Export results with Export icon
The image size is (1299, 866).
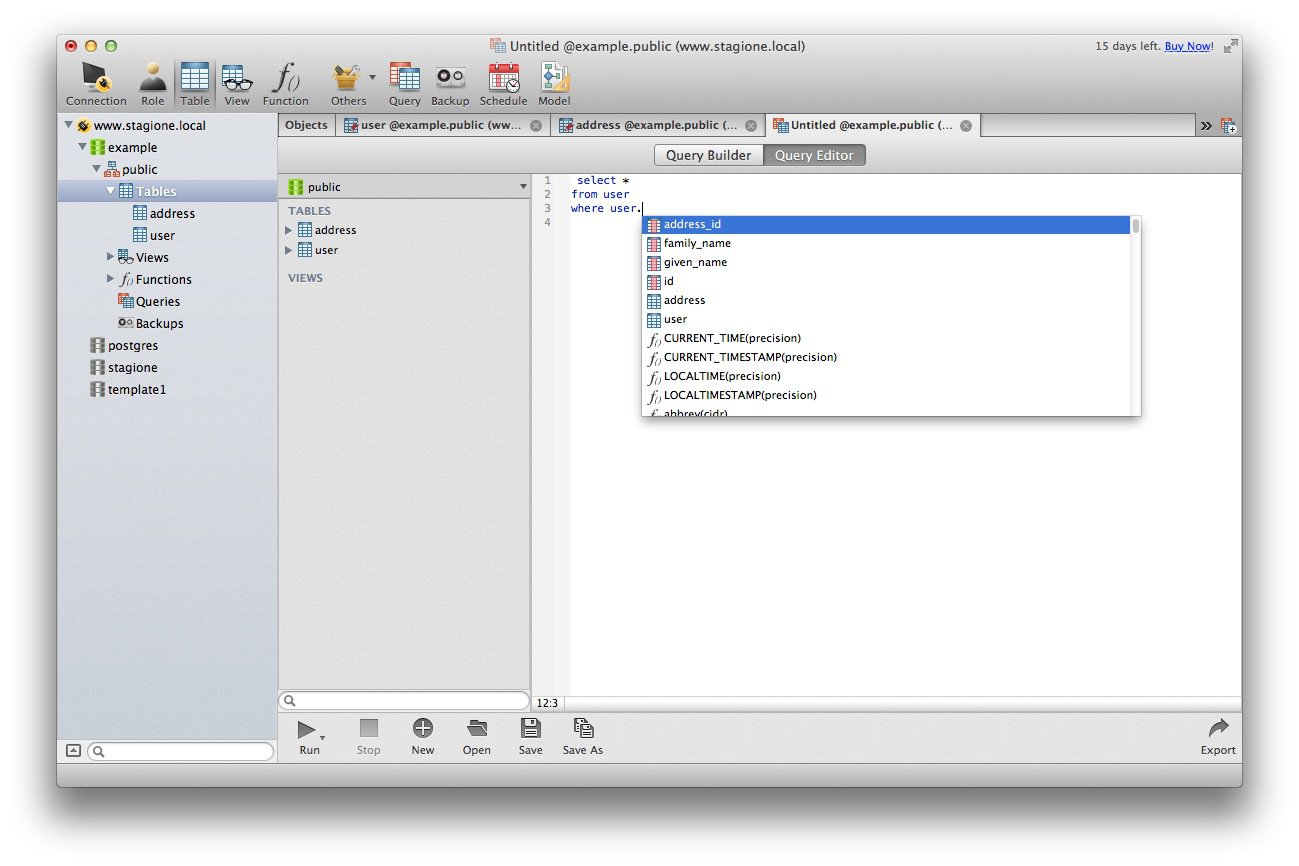coord(1218,737)
